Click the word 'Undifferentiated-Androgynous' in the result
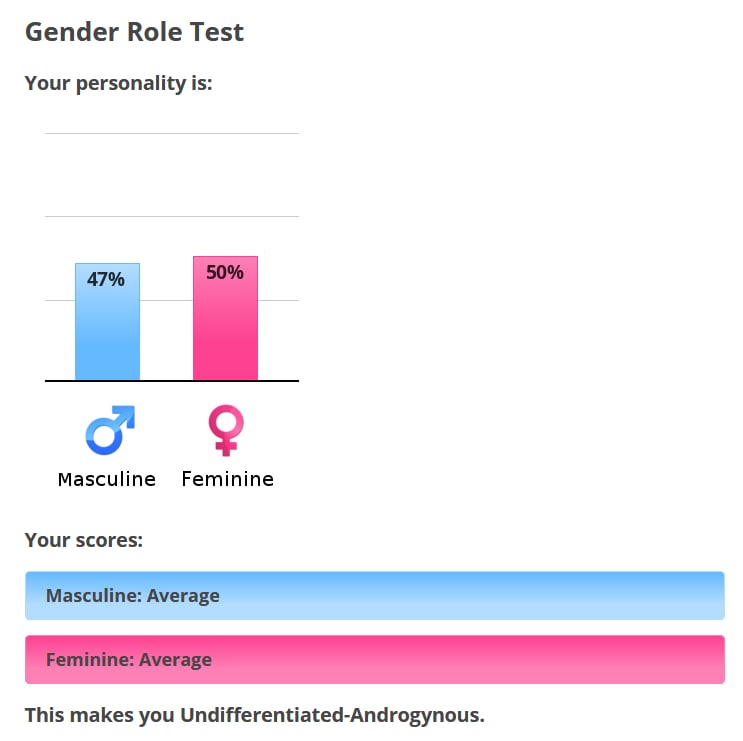The image size is (743, 741). 330,715
